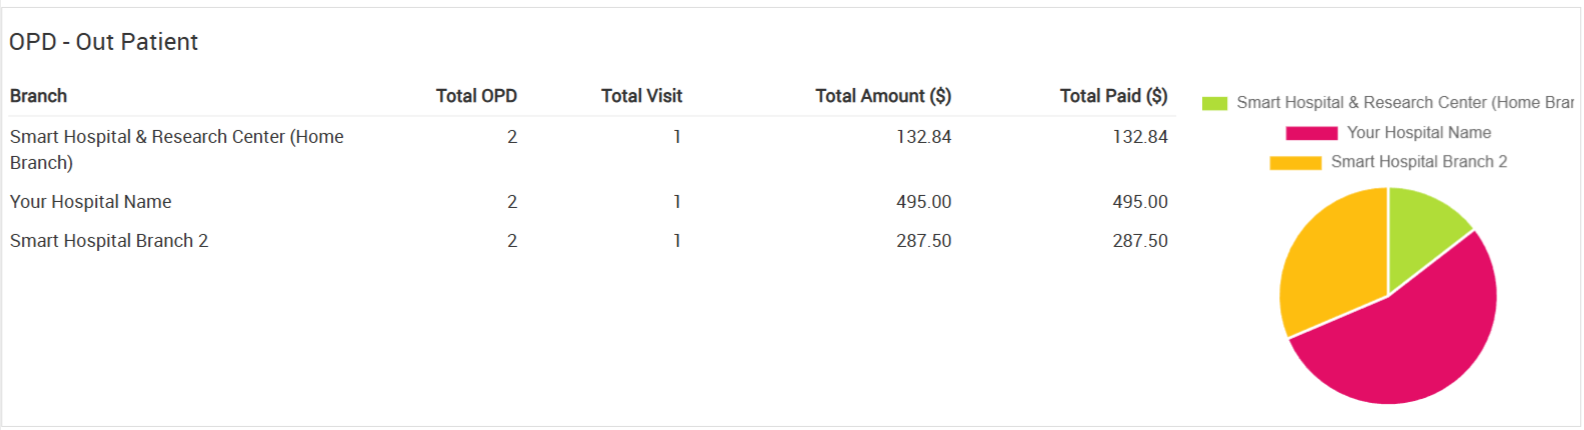Toggle the Smart Hospital Branch 2 legend label
This screenshot has width=1584, height=430.
point(1418,162)
